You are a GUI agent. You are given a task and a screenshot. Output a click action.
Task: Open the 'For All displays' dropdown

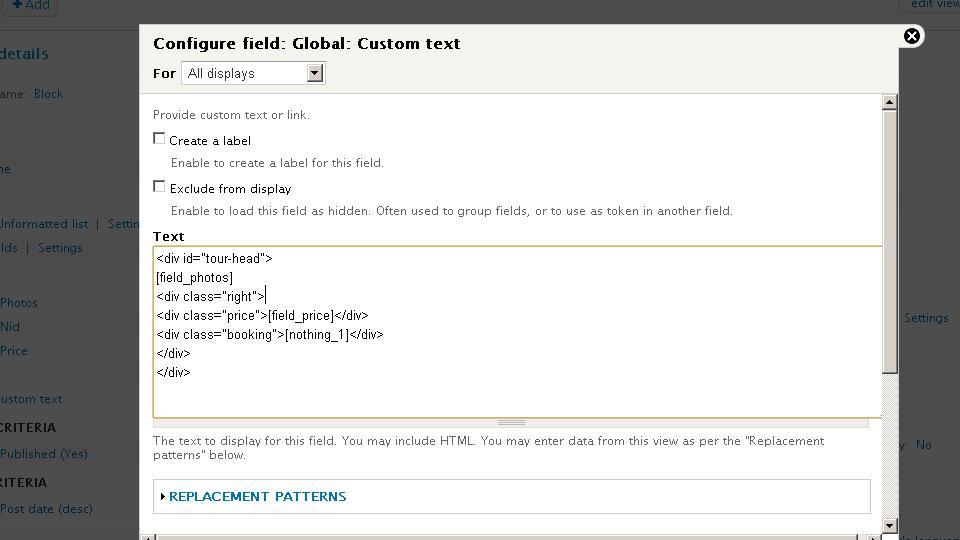(x=253, y=73)
